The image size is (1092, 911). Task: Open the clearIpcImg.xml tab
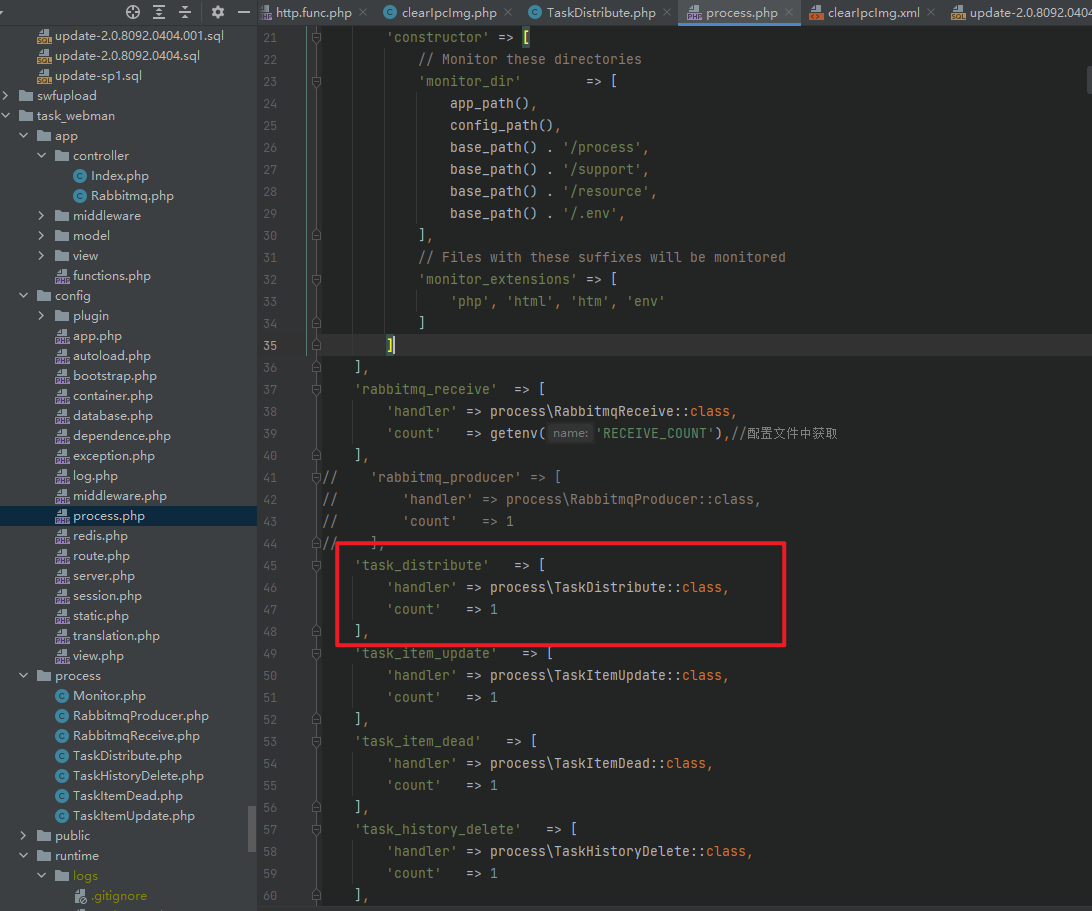[x=873, y=13]
